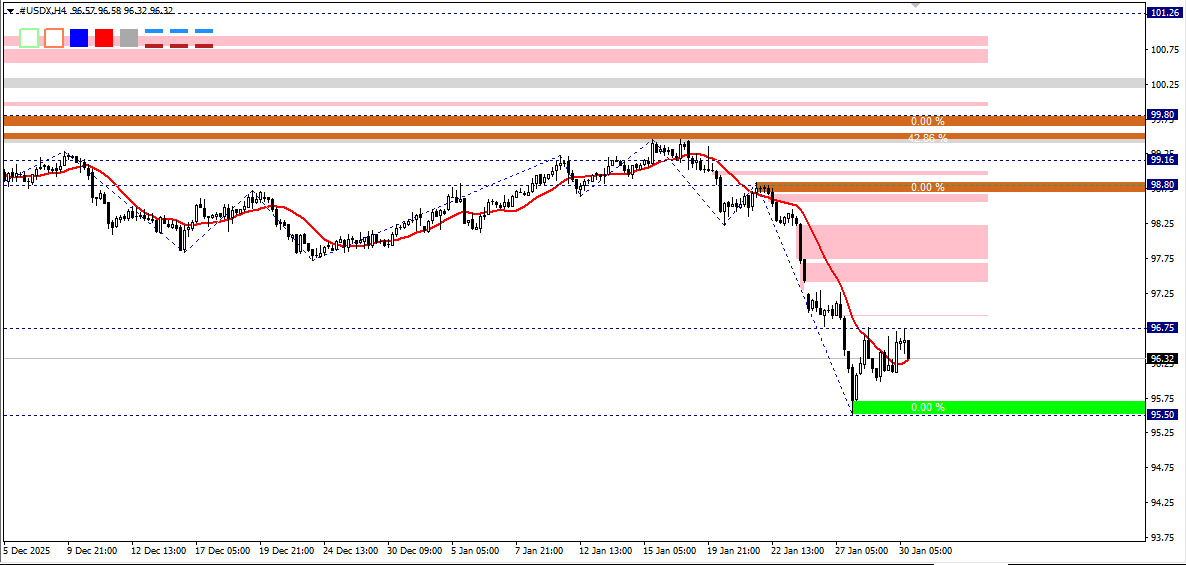The height and width of the screenshot is (565, 1186).
Task: Click the 27 Jan 05:00 time label
Action: coord(863,551)
